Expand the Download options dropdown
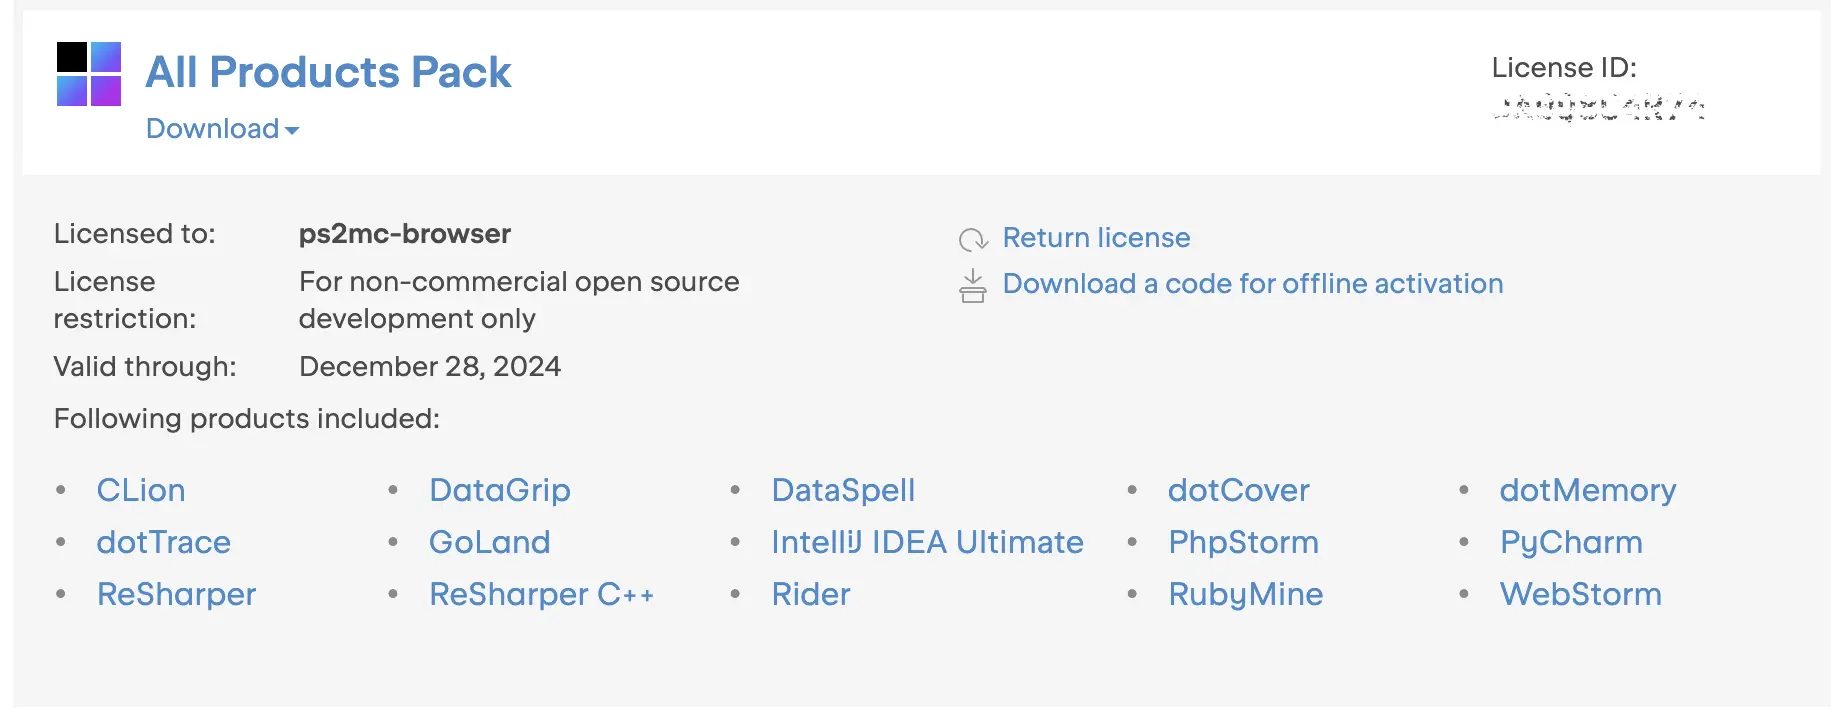Viewport: 1842px width, 720px height. [x=221, y=129]
